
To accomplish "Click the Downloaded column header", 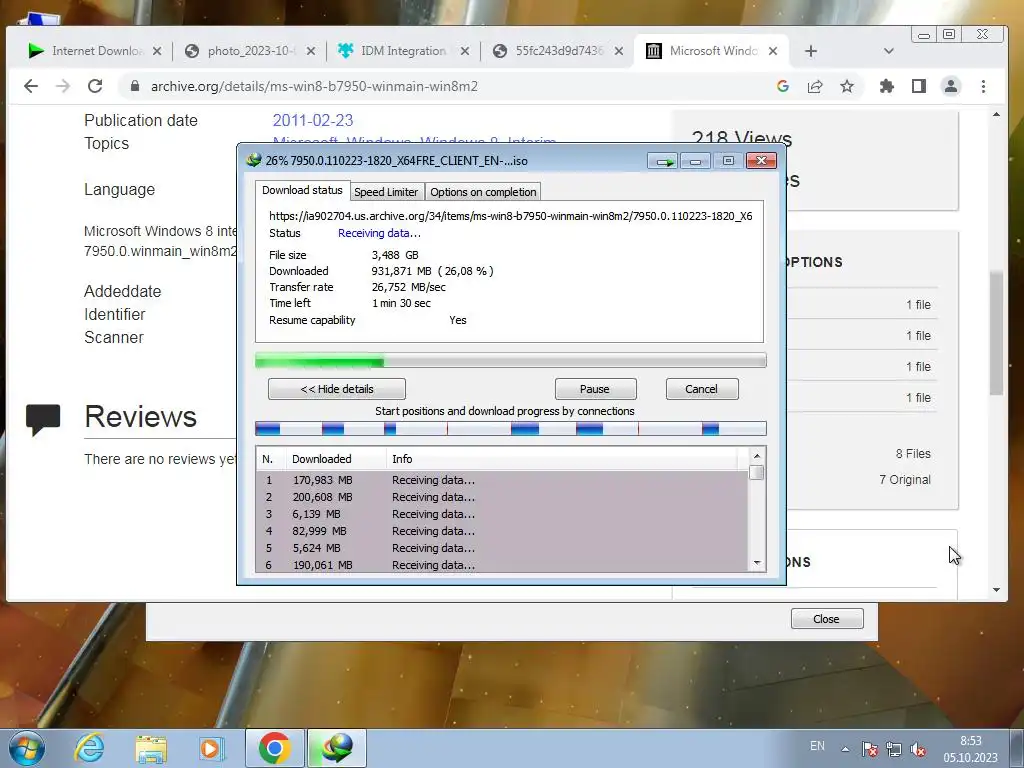I will pyautogui.click(x=336, y=459).
